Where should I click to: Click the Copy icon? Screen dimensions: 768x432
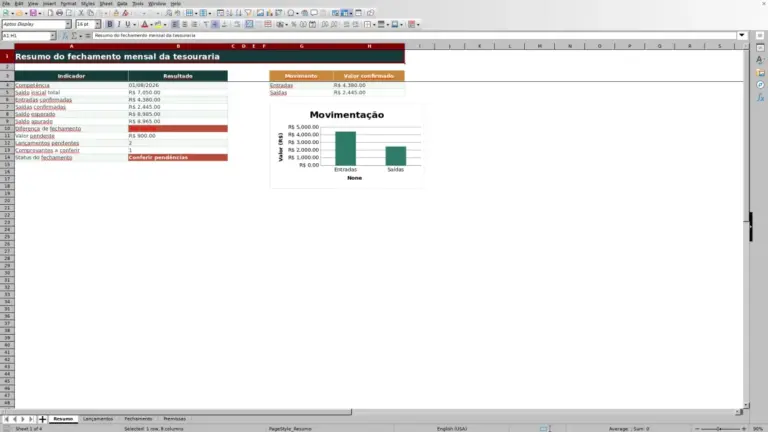(90, 13)
